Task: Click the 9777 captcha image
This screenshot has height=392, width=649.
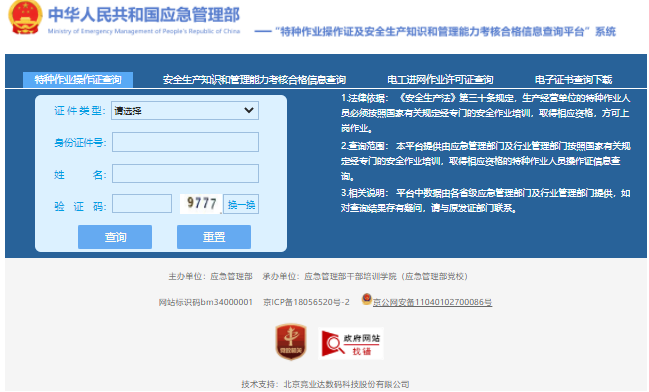Action: tap(201, 204)
